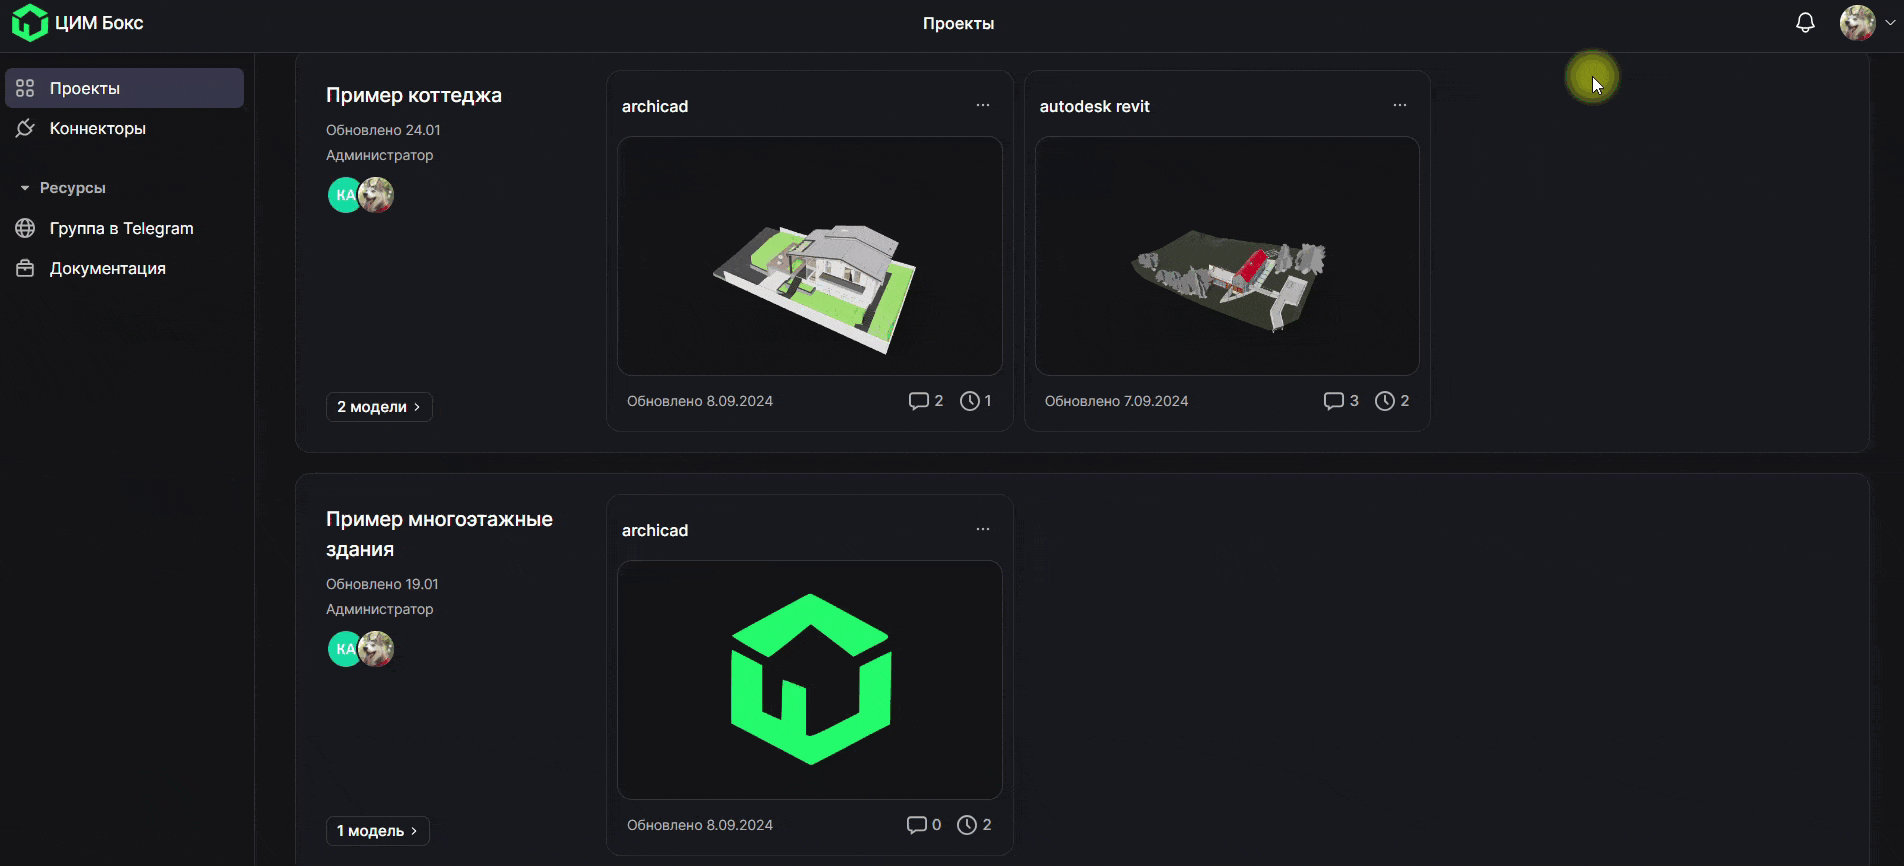Select Проекты in the sidebar
1904x866 pixels.
point(125,88)
